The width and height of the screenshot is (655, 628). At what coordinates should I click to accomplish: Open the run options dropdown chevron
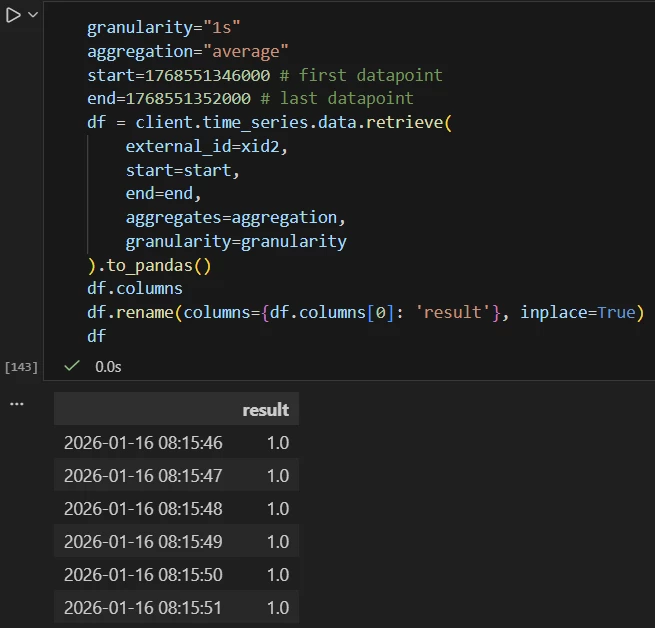(x=34, y=16)
